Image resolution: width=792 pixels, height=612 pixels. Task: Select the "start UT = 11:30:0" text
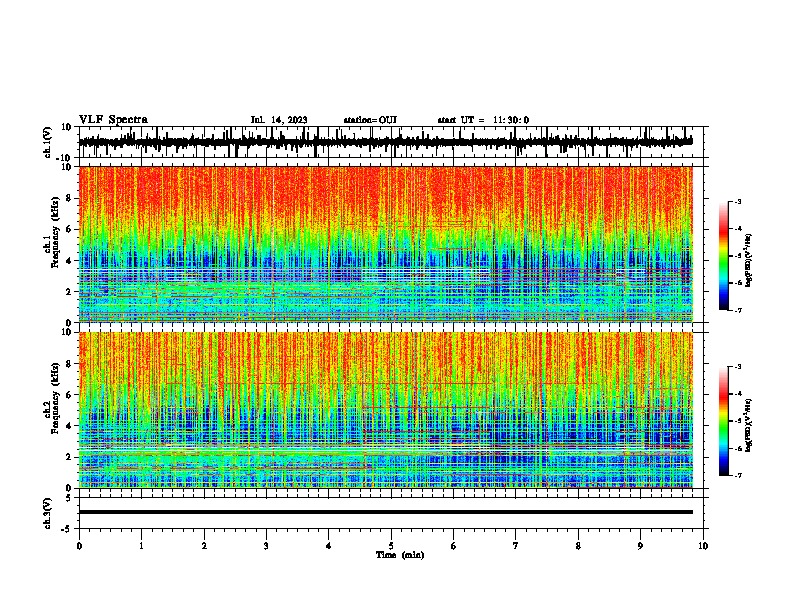(483, 120)
